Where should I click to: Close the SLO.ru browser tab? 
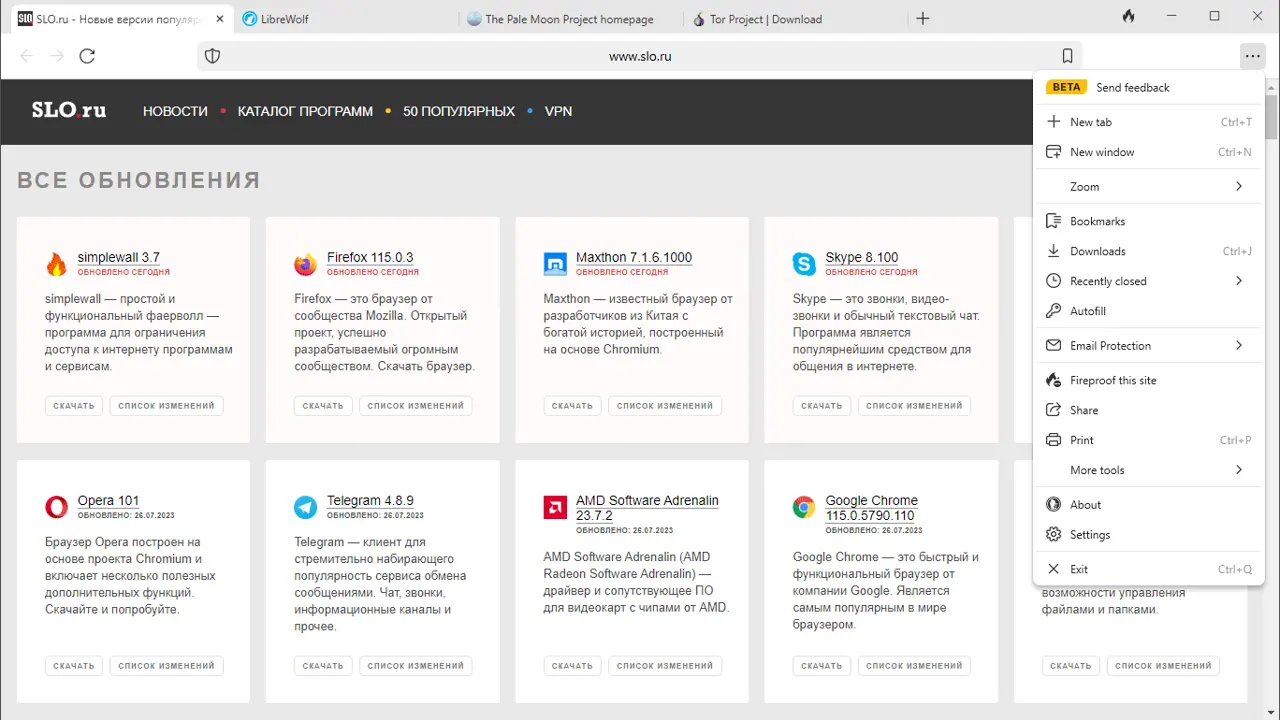[220, 19]
